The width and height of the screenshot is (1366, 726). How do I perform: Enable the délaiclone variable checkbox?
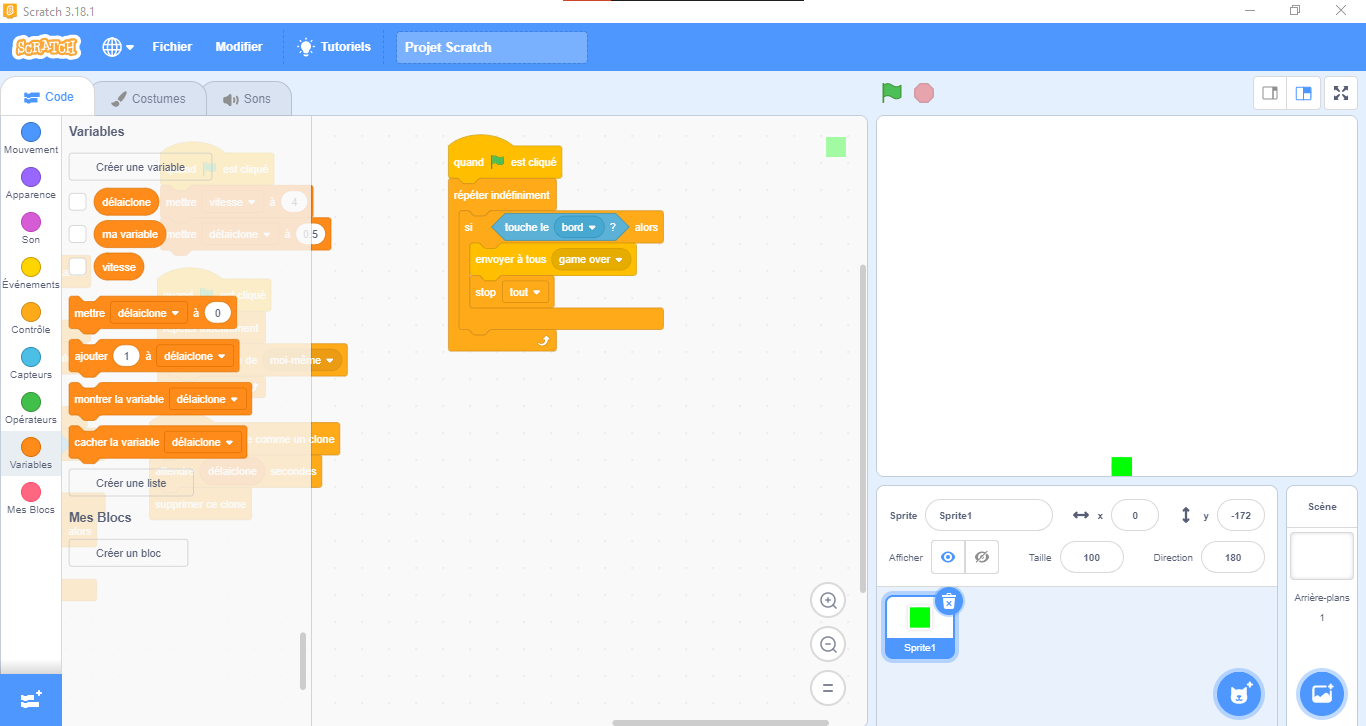[x=78, y=202]
